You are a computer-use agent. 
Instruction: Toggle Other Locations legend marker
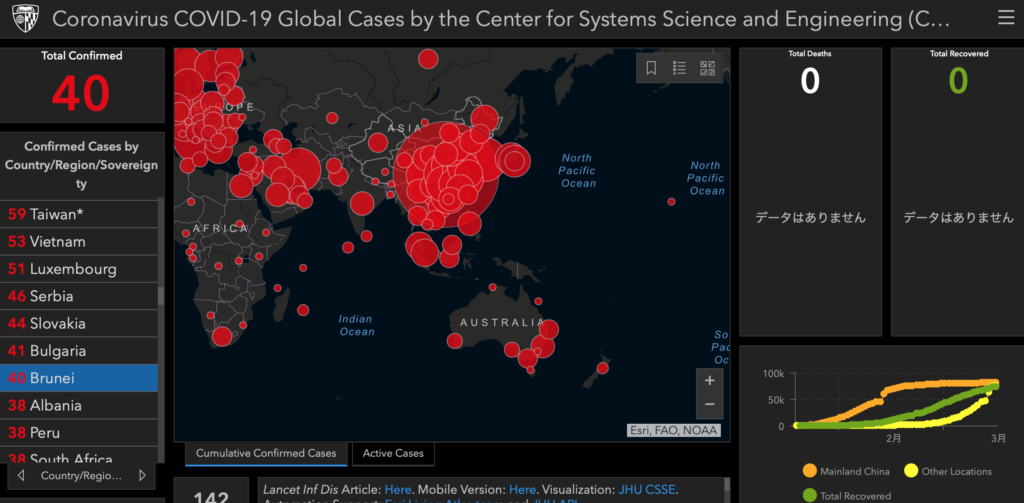tap(911, 471)
